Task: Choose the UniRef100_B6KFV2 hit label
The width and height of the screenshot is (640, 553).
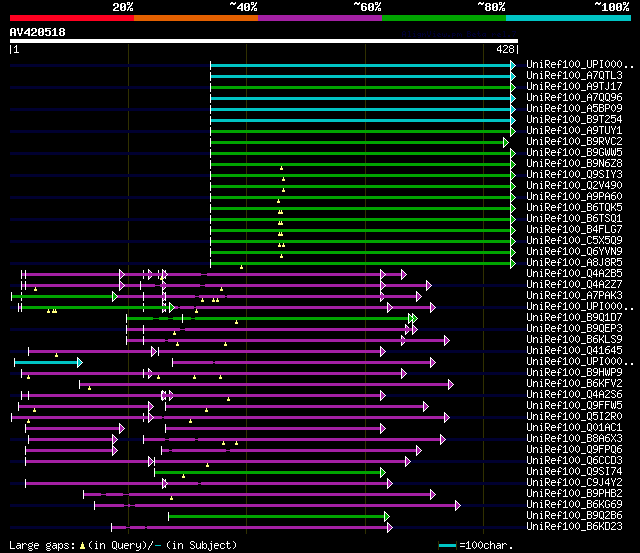Action: tap(574, 384)
